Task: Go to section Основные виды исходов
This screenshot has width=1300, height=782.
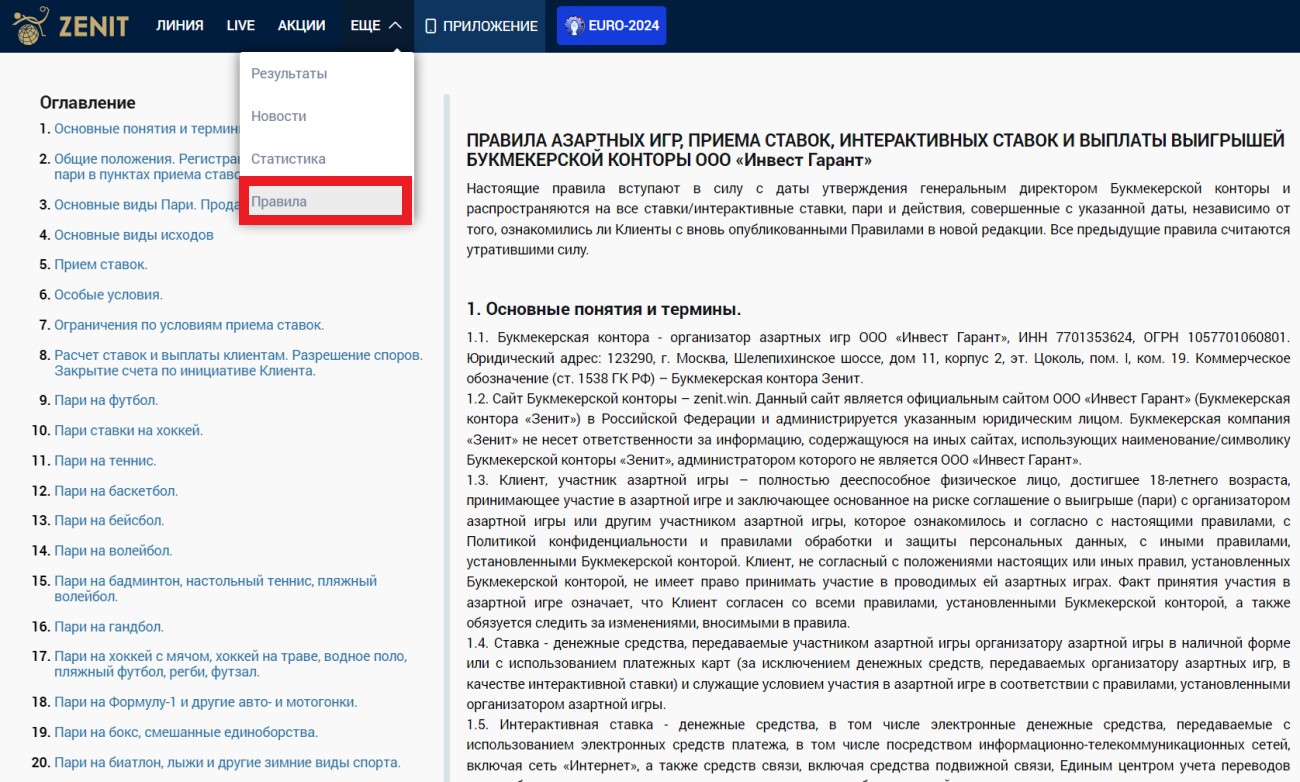Action: pyautogui.click(x=134, y=235)
